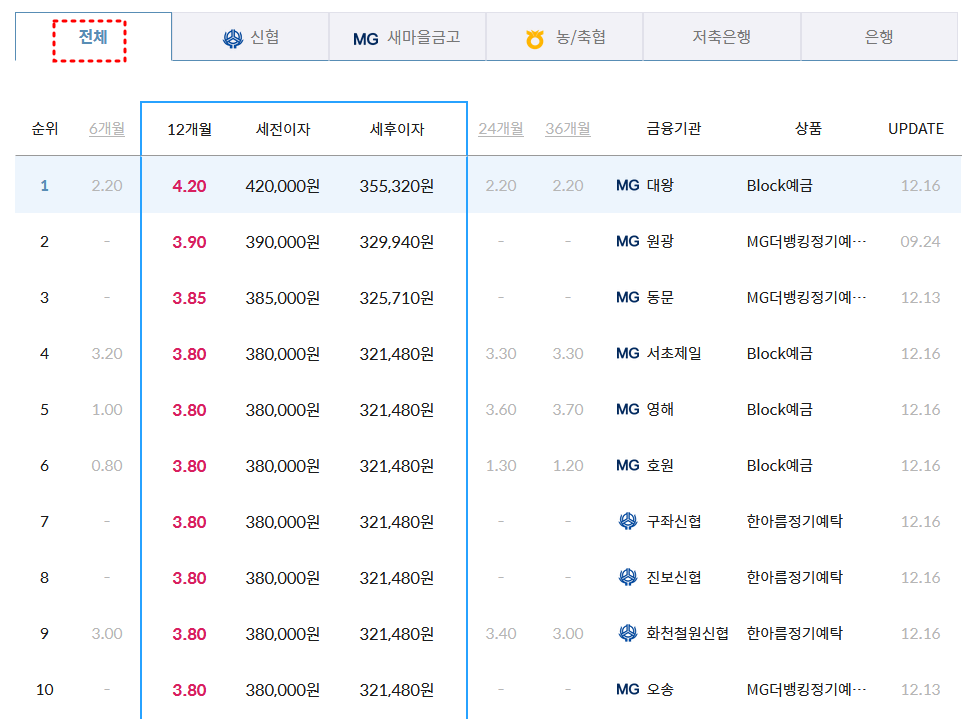Screen dimensions: 979x719
Task: Click pre-tax interest 420,000원
Action: point(283,186)
